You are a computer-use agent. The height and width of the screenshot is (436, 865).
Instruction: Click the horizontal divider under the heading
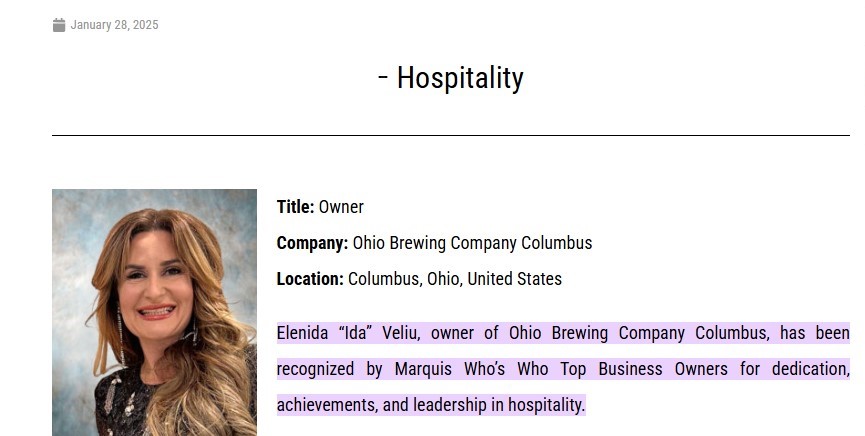pos(451,135)
